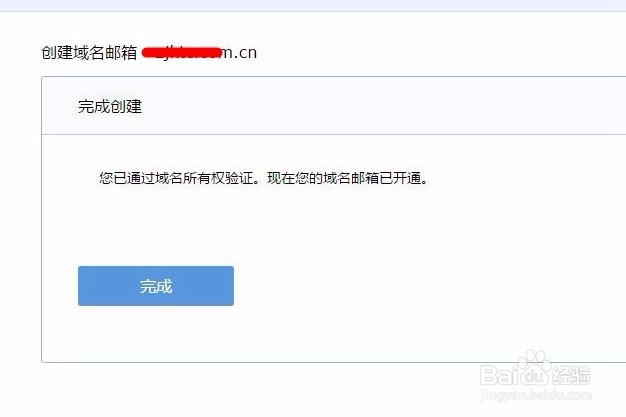
Task: Open the jingyan.baidu.com watermark URL
Action: pos(535,395)
